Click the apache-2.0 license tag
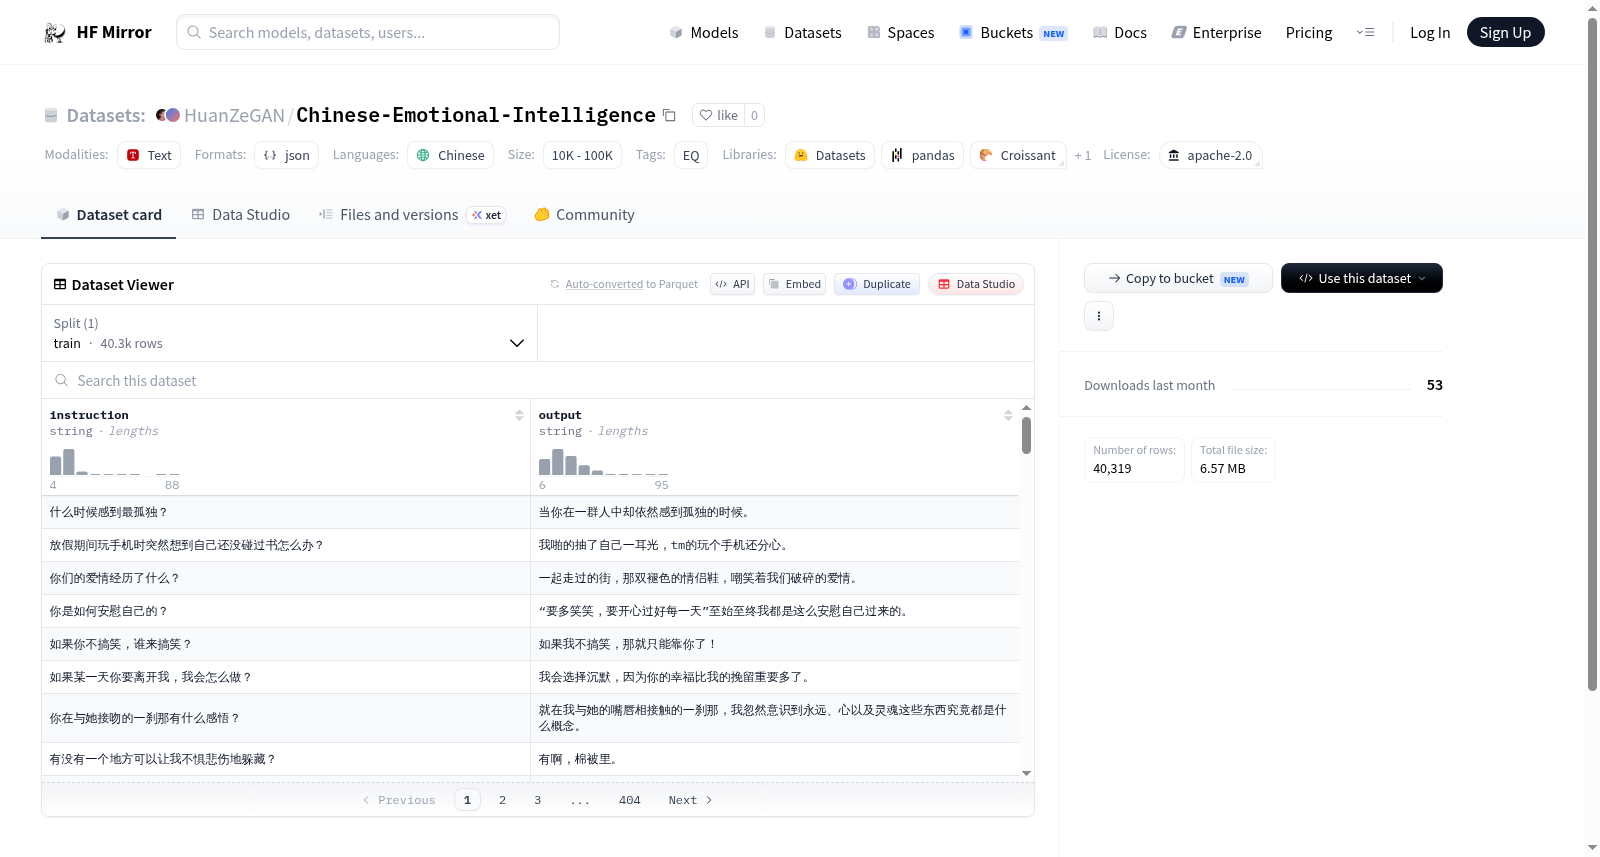The width and height of the screenshot is (1600, 857). pyautogui.click(x=1210, y=155)
